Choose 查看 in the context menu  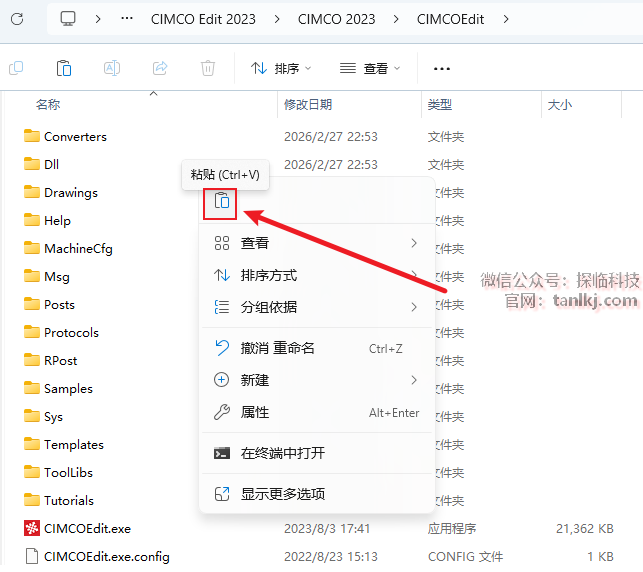(317, 243)
